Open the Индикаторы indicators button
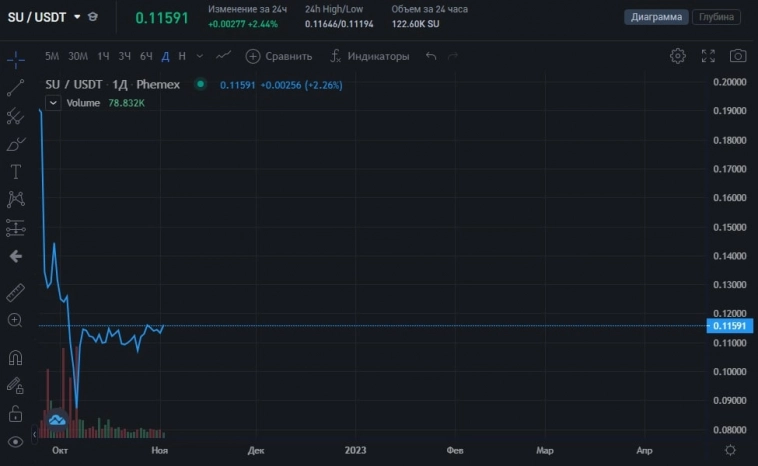This screenshot has width=758, height=466. (x=369, y=56)
